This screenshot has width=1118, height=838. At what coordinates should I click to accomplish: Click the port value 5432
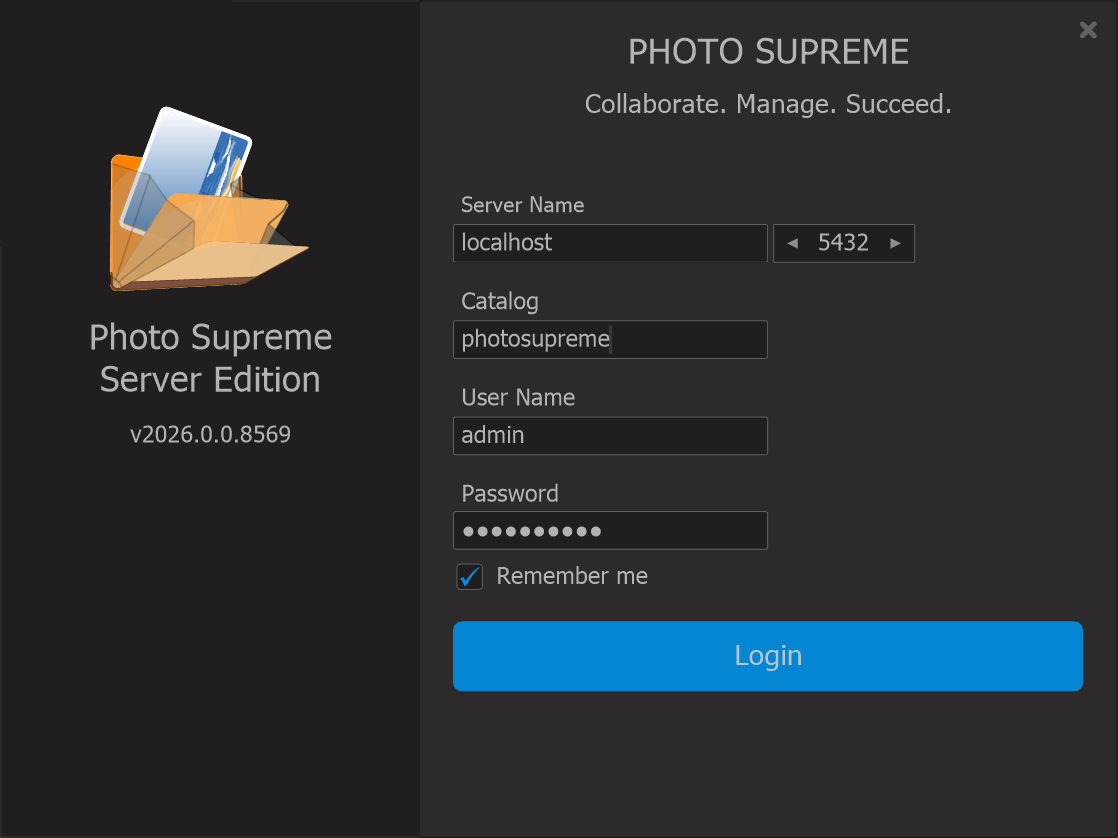(x=843, y=243)
